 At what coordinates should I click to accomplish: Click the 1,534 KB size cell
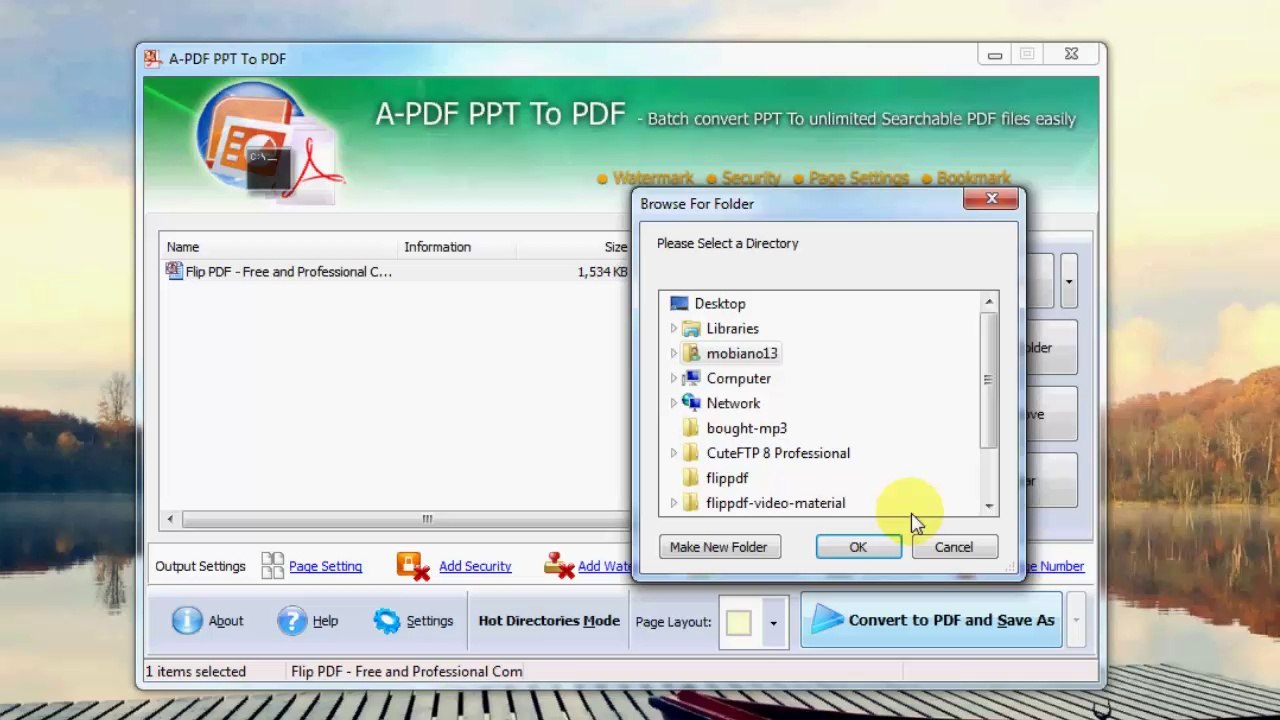tap(602, 272)
